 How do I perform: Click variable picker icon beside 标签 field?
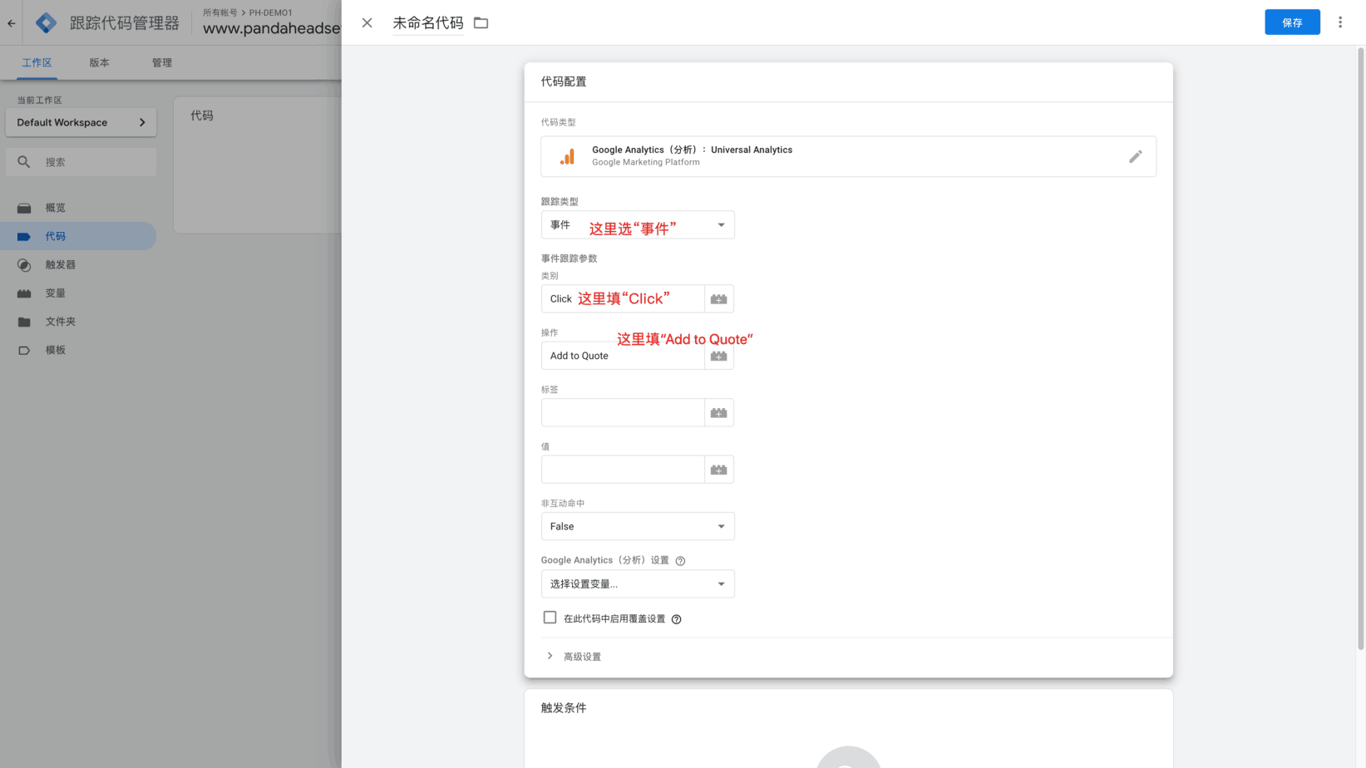point(718,413)
